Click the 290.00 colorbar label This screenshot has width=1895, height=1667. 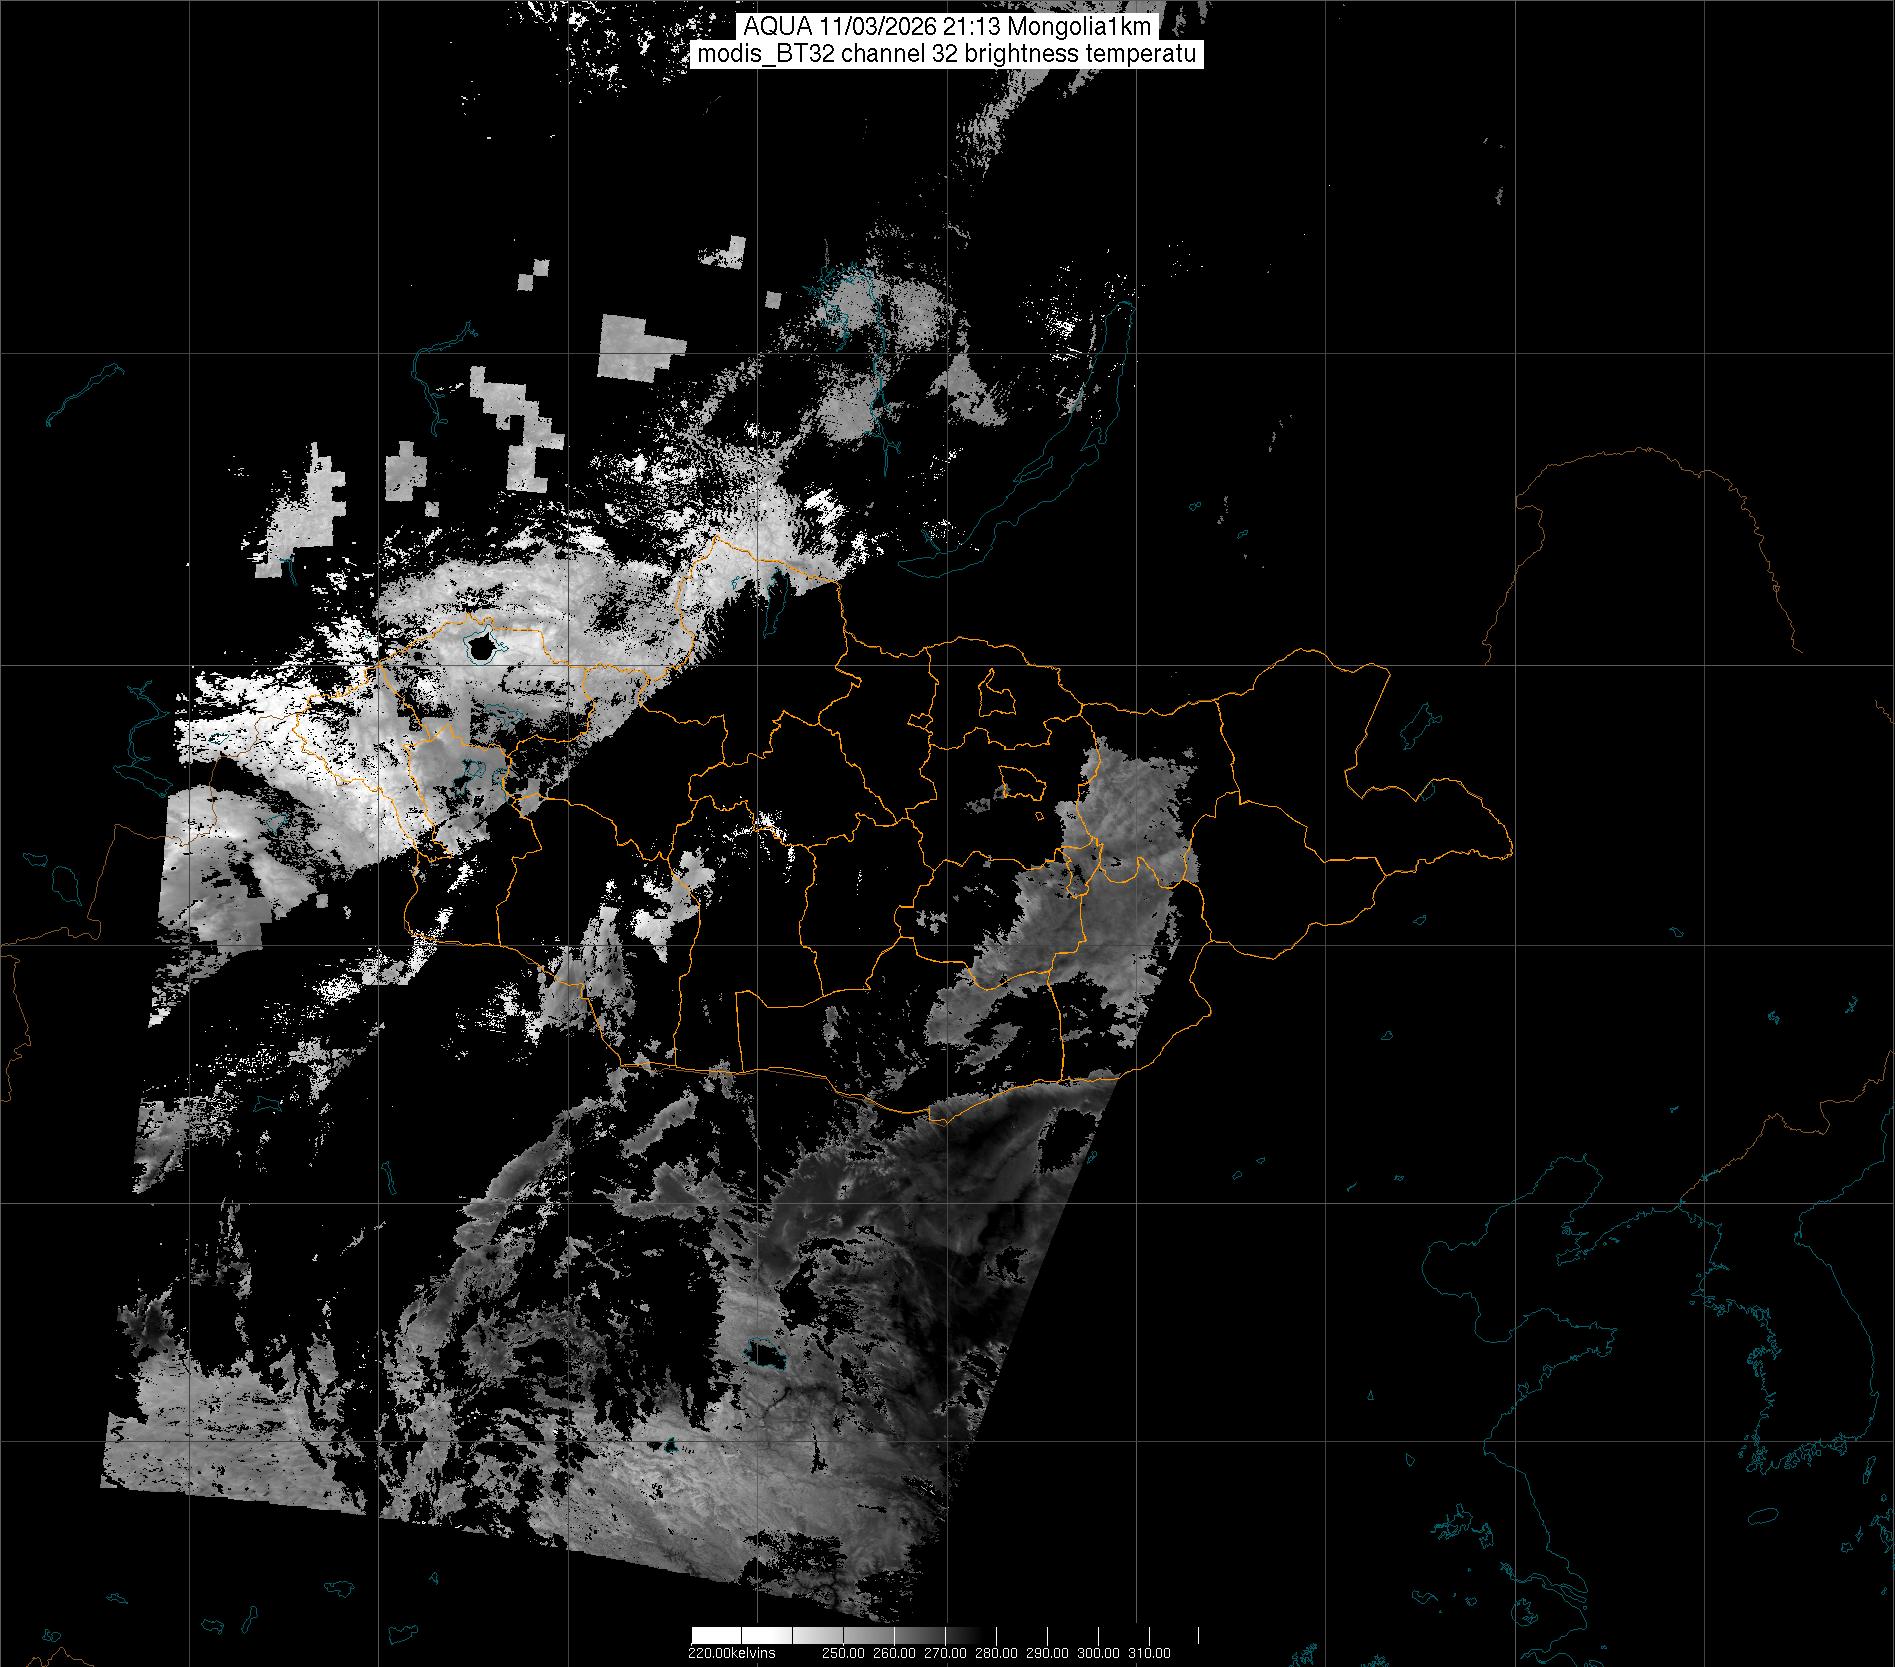1048,1653
